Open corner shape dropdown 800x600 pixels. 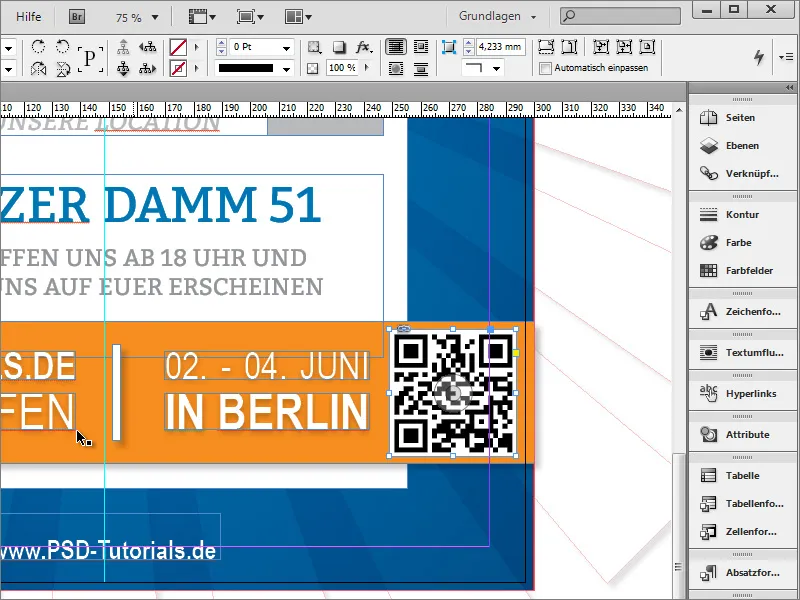click(496, 68)
